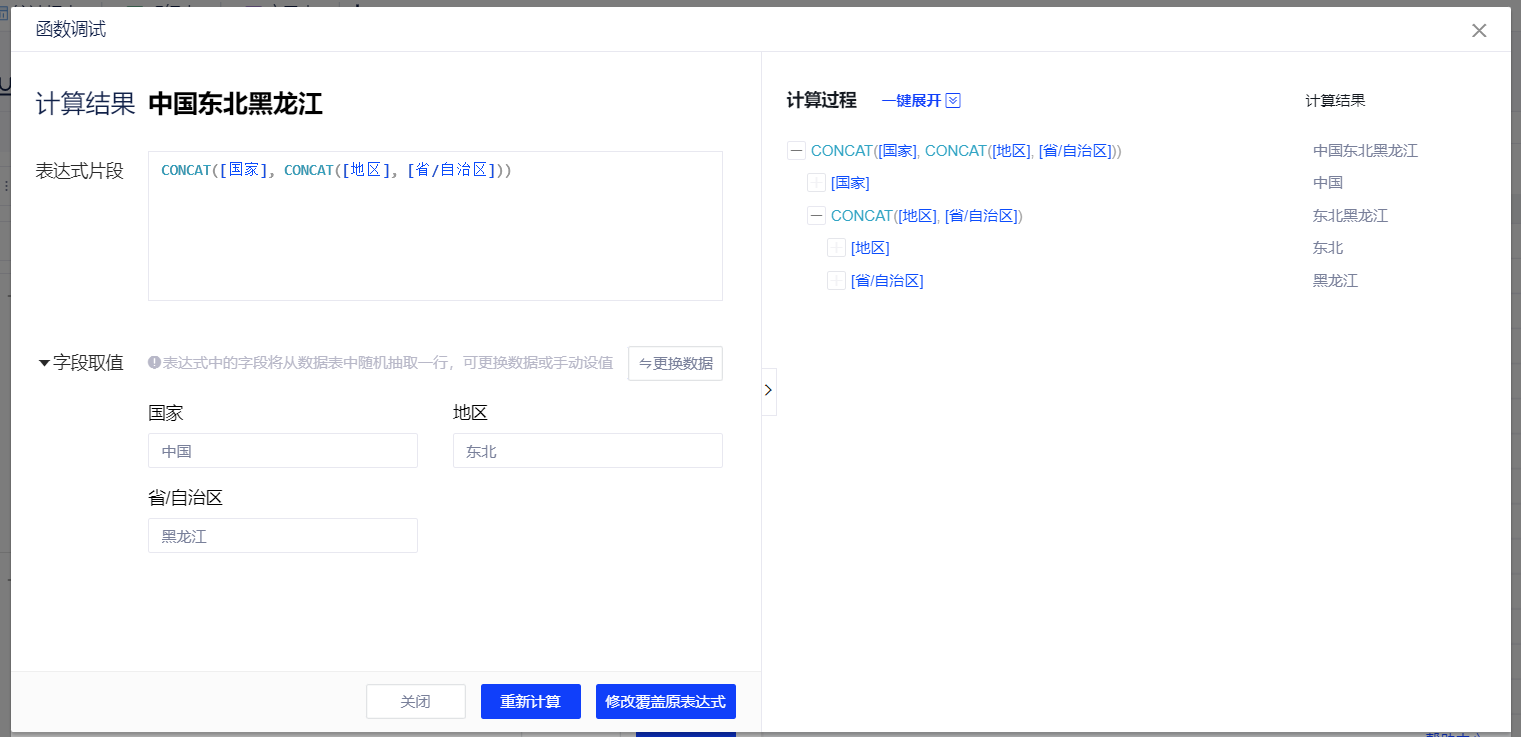The width and height of the screenshot is (1521, 737).
Task: Expand the [省/自治区] node plus icon
Action: click(x=836, y=281)
